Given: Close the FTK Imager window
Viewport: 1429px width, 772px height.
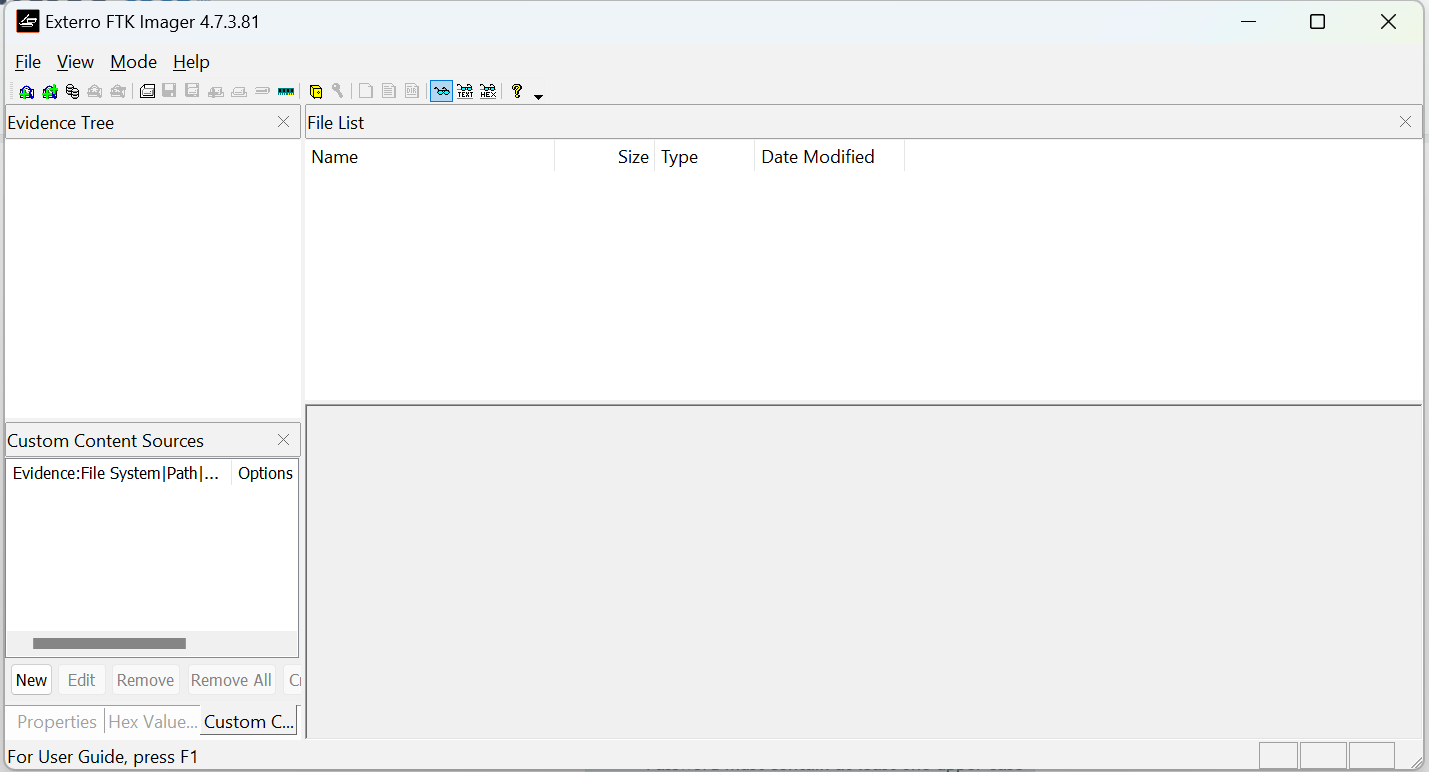Looking at the screenshot, I should point(1388,22).
